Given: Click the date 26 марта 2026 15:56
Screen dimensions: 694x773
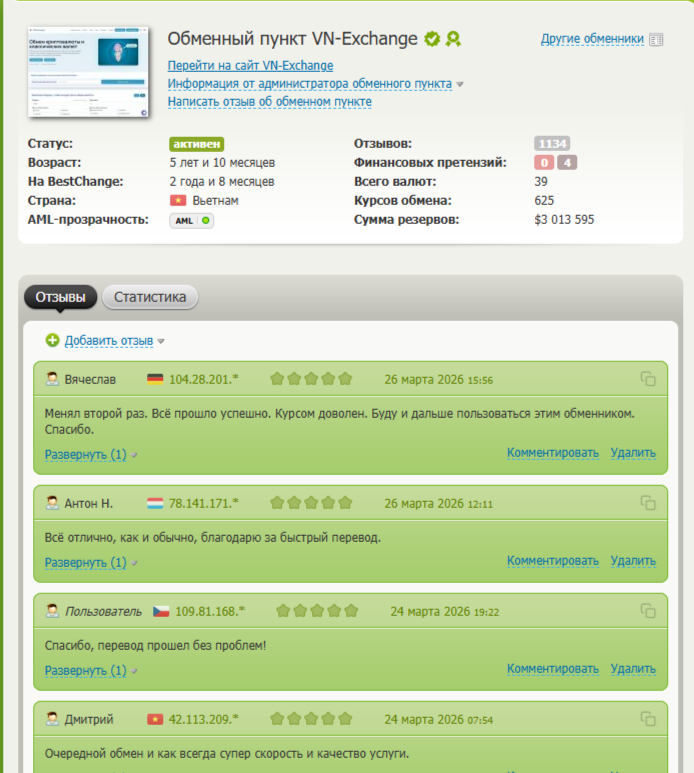Looking at the screenshot, I should 439,379.
